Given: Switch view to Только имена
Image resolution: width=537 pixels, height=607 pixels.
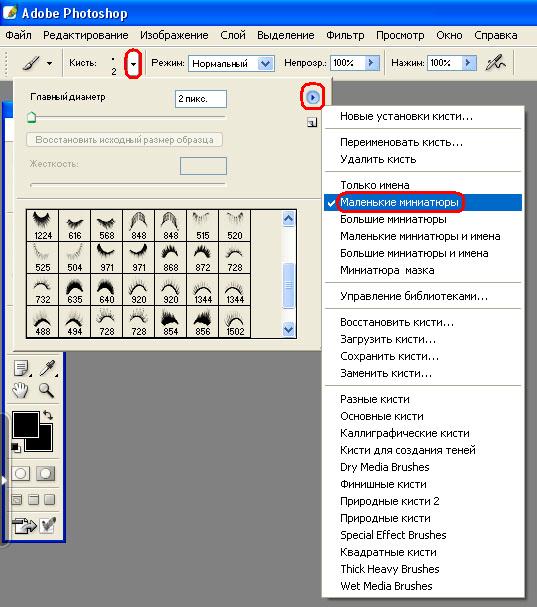Looking at the screenshot, I should [423, 185].
